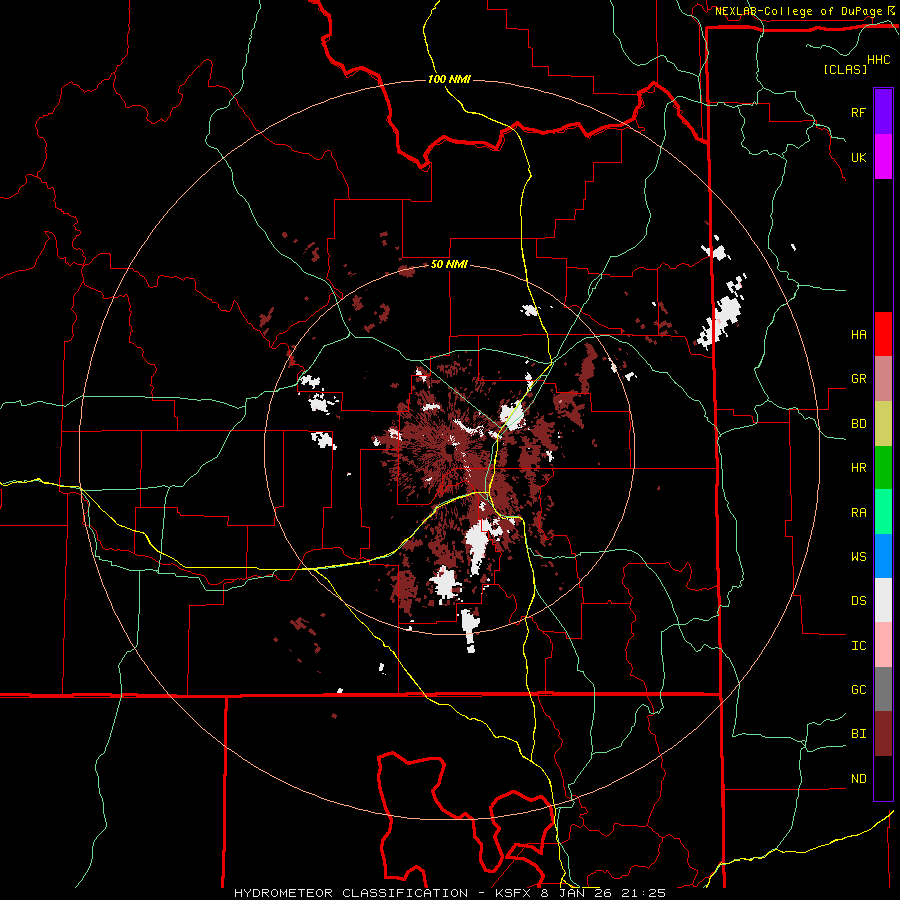
Task: Click the UK magenta legend swatch
Action: 883,157
